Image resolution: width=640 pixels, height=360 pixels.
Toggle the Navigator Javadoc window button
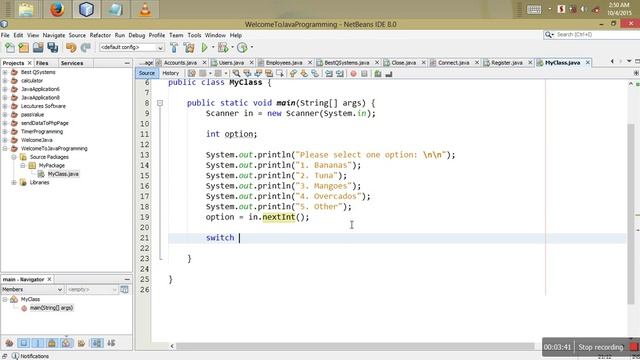(x=124, y=289)
